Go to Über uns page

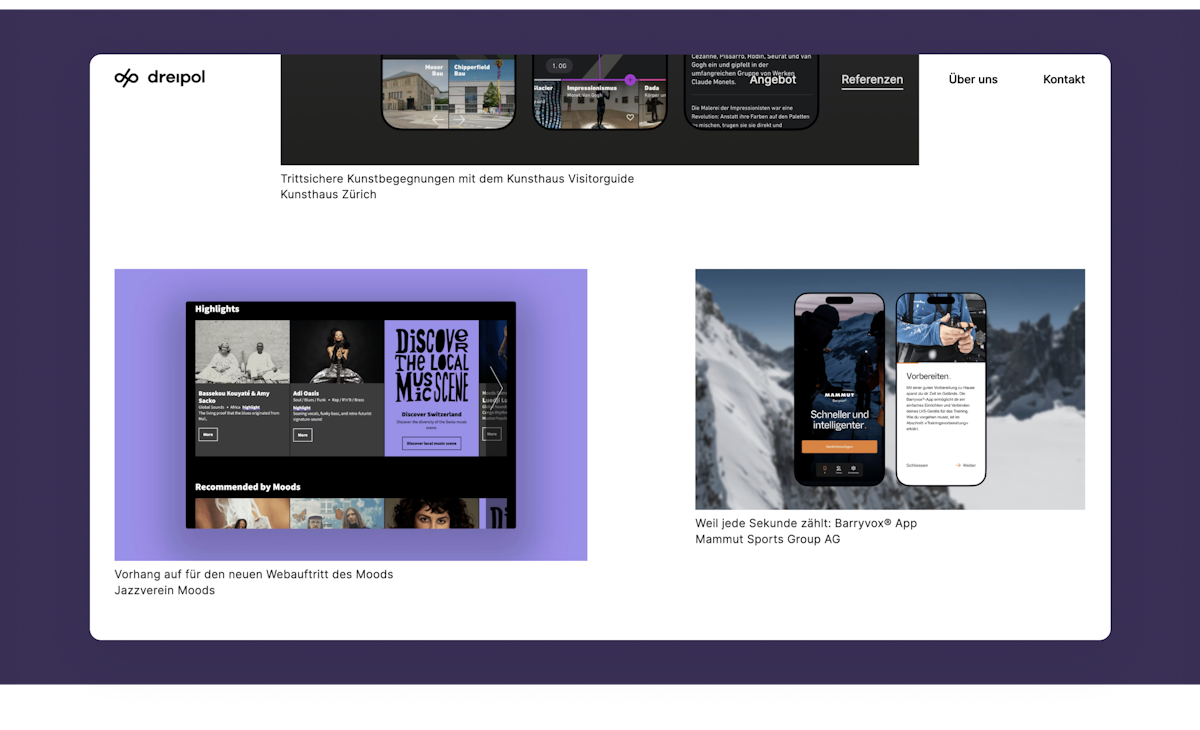point(973,79)
